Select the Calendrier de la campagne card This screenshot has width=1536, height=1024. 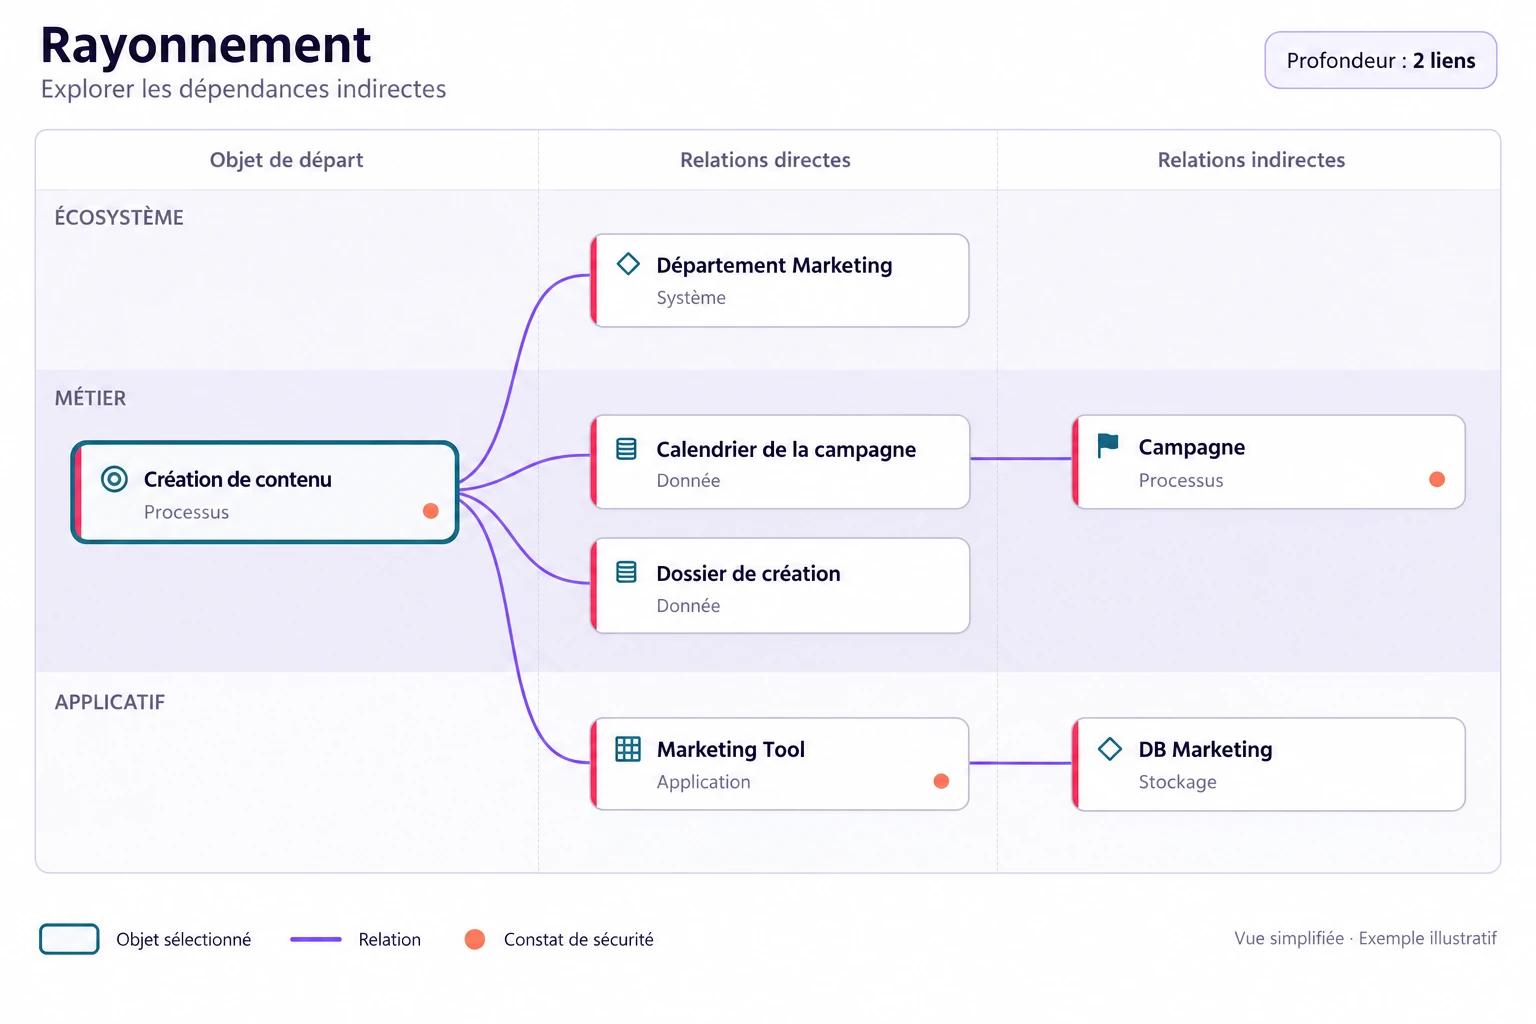780,462
